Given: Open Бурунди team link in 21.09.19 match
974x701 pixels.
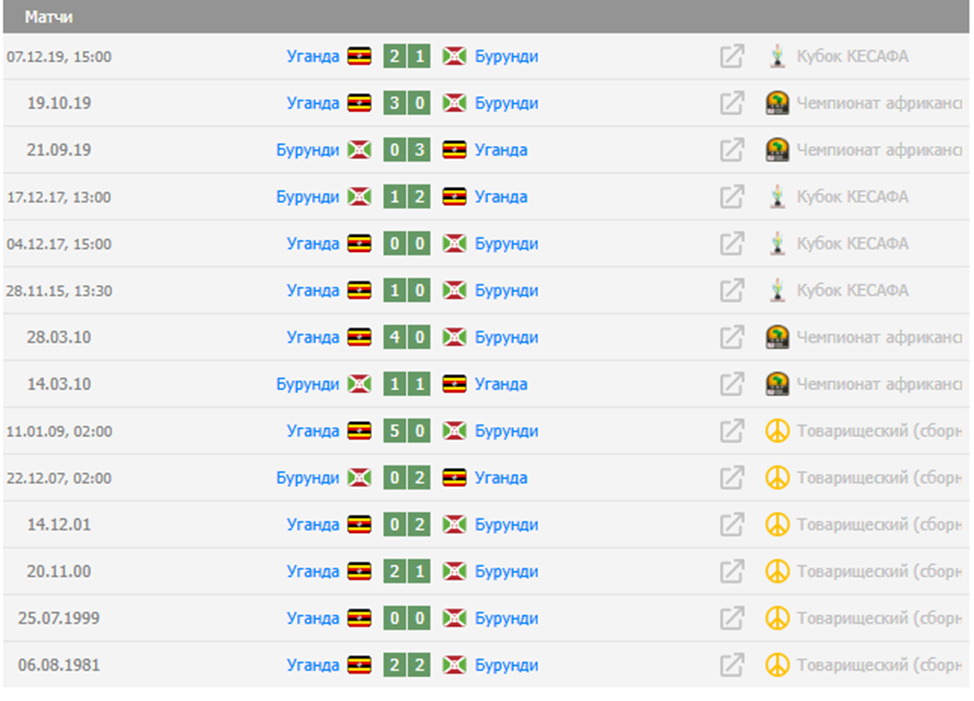Looking at the screenshot, I should click(x=308, y=150).
